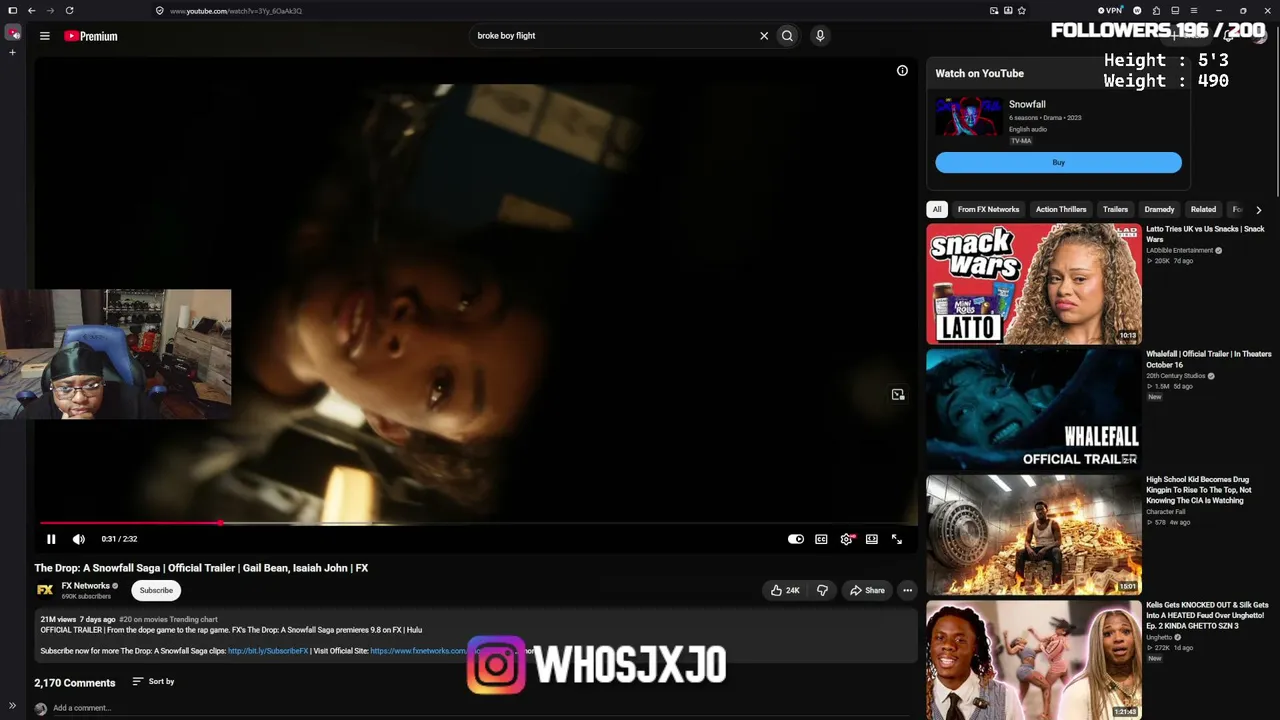Open a new tab with the plus icon
Screen dimensions: 1280x720
(x=12, y=52)
